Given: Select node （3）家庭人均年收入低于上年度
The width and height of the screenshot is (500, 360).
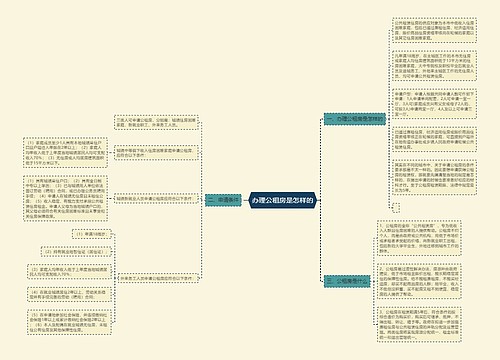Looking at the screenshot, I should click(69, 272).
